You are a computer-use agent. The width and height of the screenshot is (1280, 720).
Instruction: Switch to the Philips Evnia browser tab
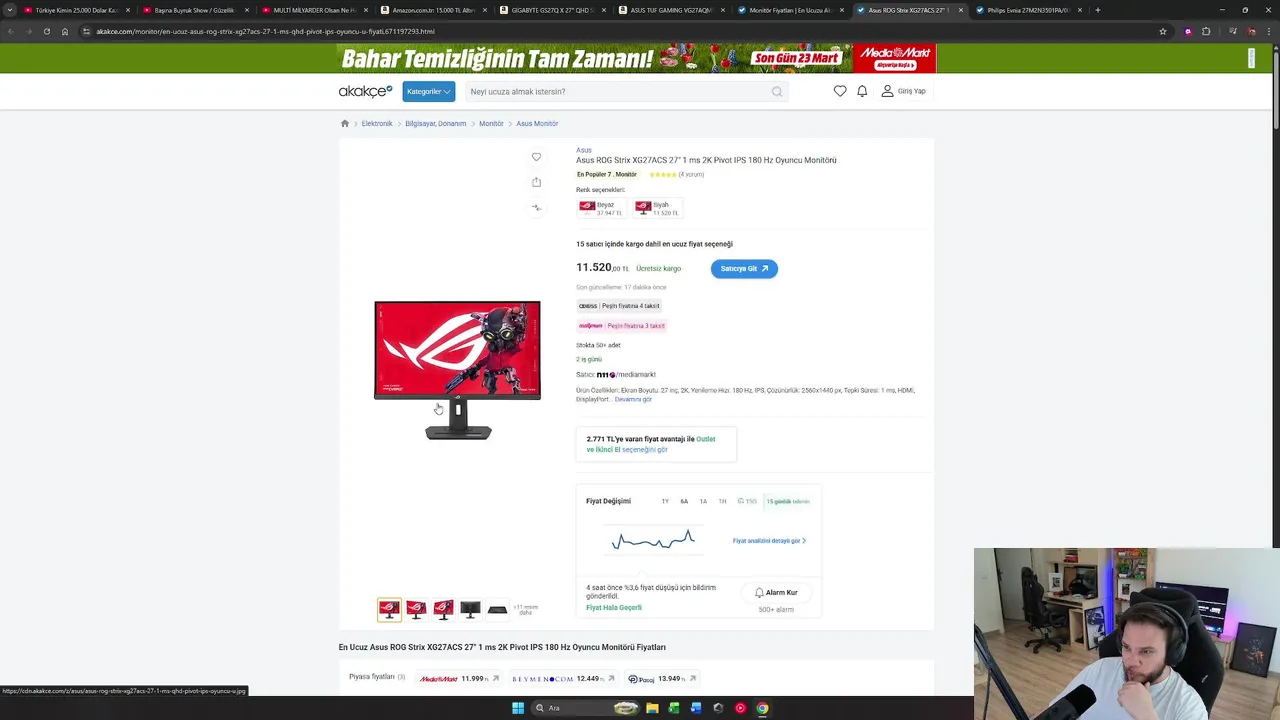click(x=1029, y=10)
